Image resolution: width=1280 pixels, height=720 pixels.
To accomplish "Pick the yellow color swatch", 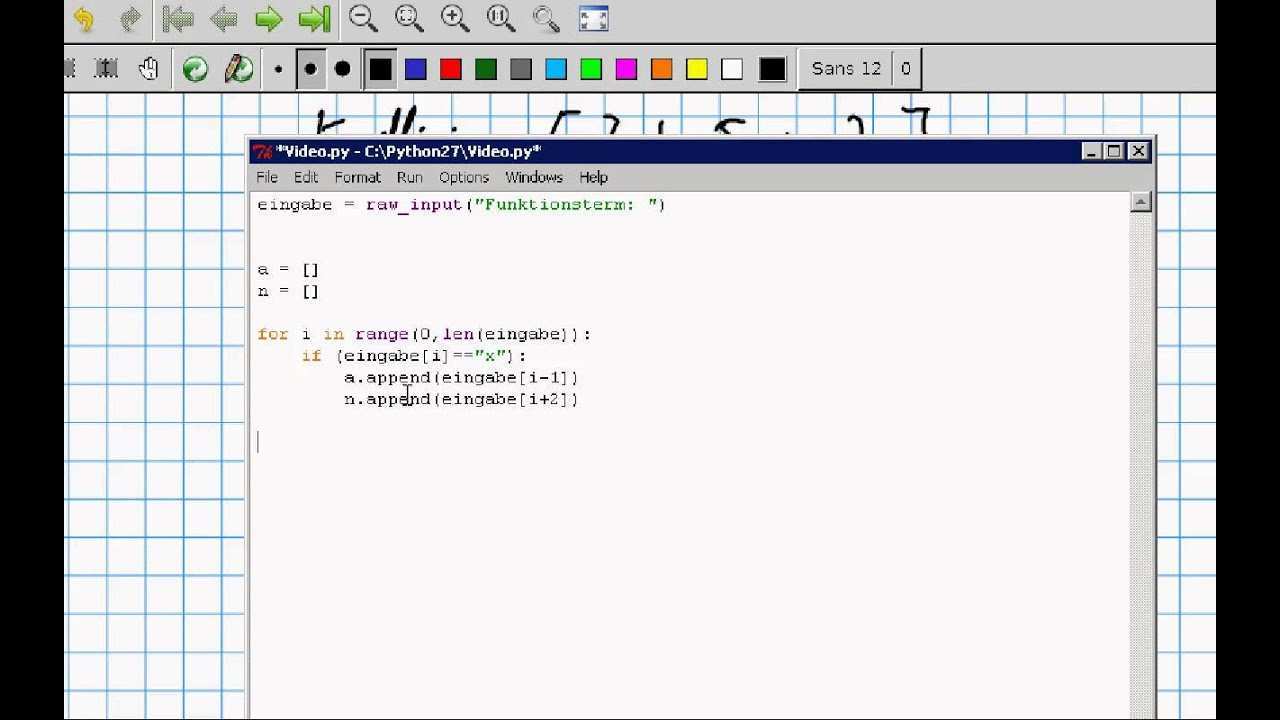I will pos(697,69).
